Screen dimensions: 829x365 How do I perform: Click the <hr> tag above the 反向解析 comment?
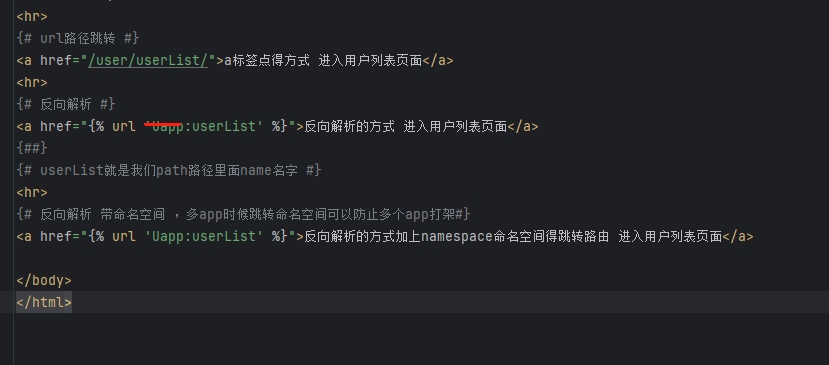pos(32,83)
